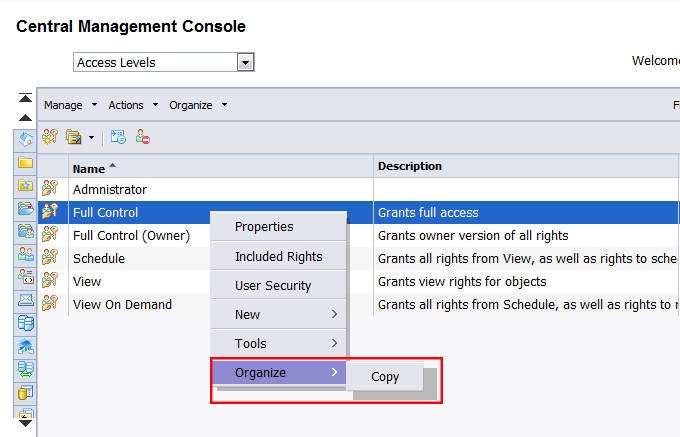680x437 pixels.
Task: Open dropdown arrow beside the organize icon
Action: tap(91, 137)
